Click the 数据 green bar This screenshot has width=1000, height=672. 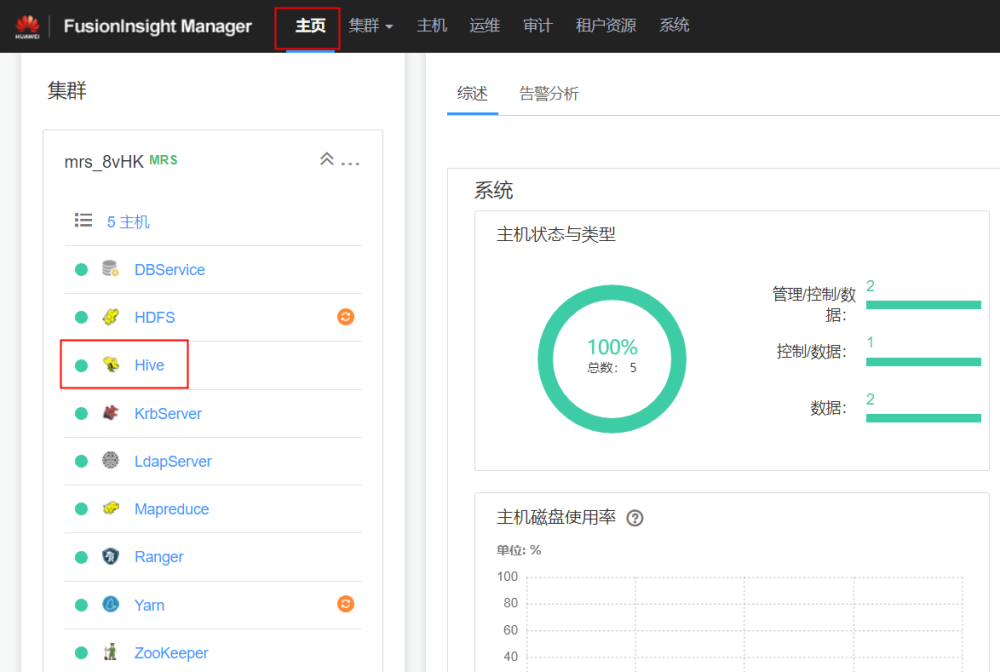pos(923,418)
